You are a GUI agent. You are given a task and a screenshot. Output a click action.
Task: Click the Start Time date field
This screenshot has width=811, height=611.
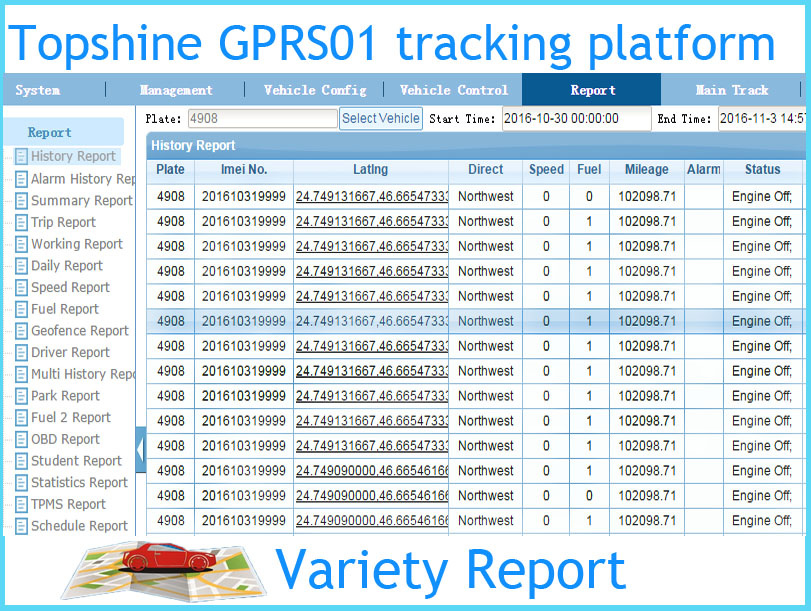[576, 118]
